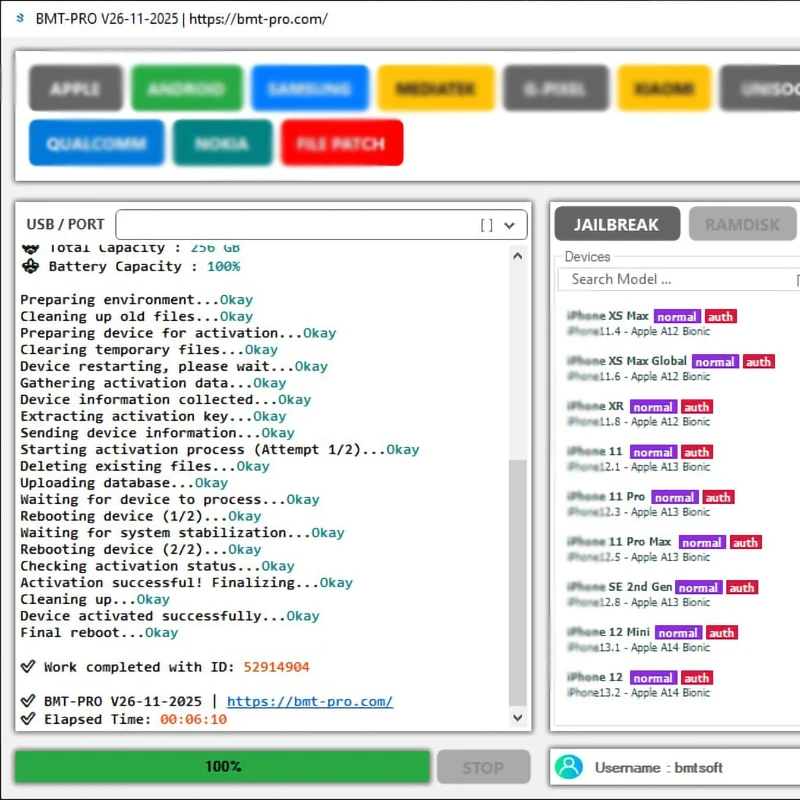The height and width of the screenshot is (800, 800).
Task: Select iPhone SE 2nd Gen device entry
Action: [x=662, y=594]
